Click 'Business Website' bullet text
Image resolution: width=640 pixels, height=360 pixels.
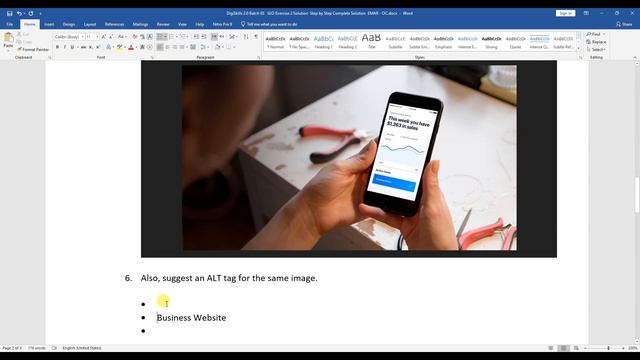tap(191, 318)
